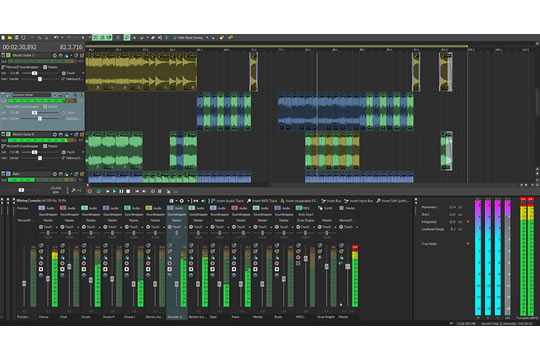
Task: Click the Undo arrow in toolbar
Action: (56, 37)
